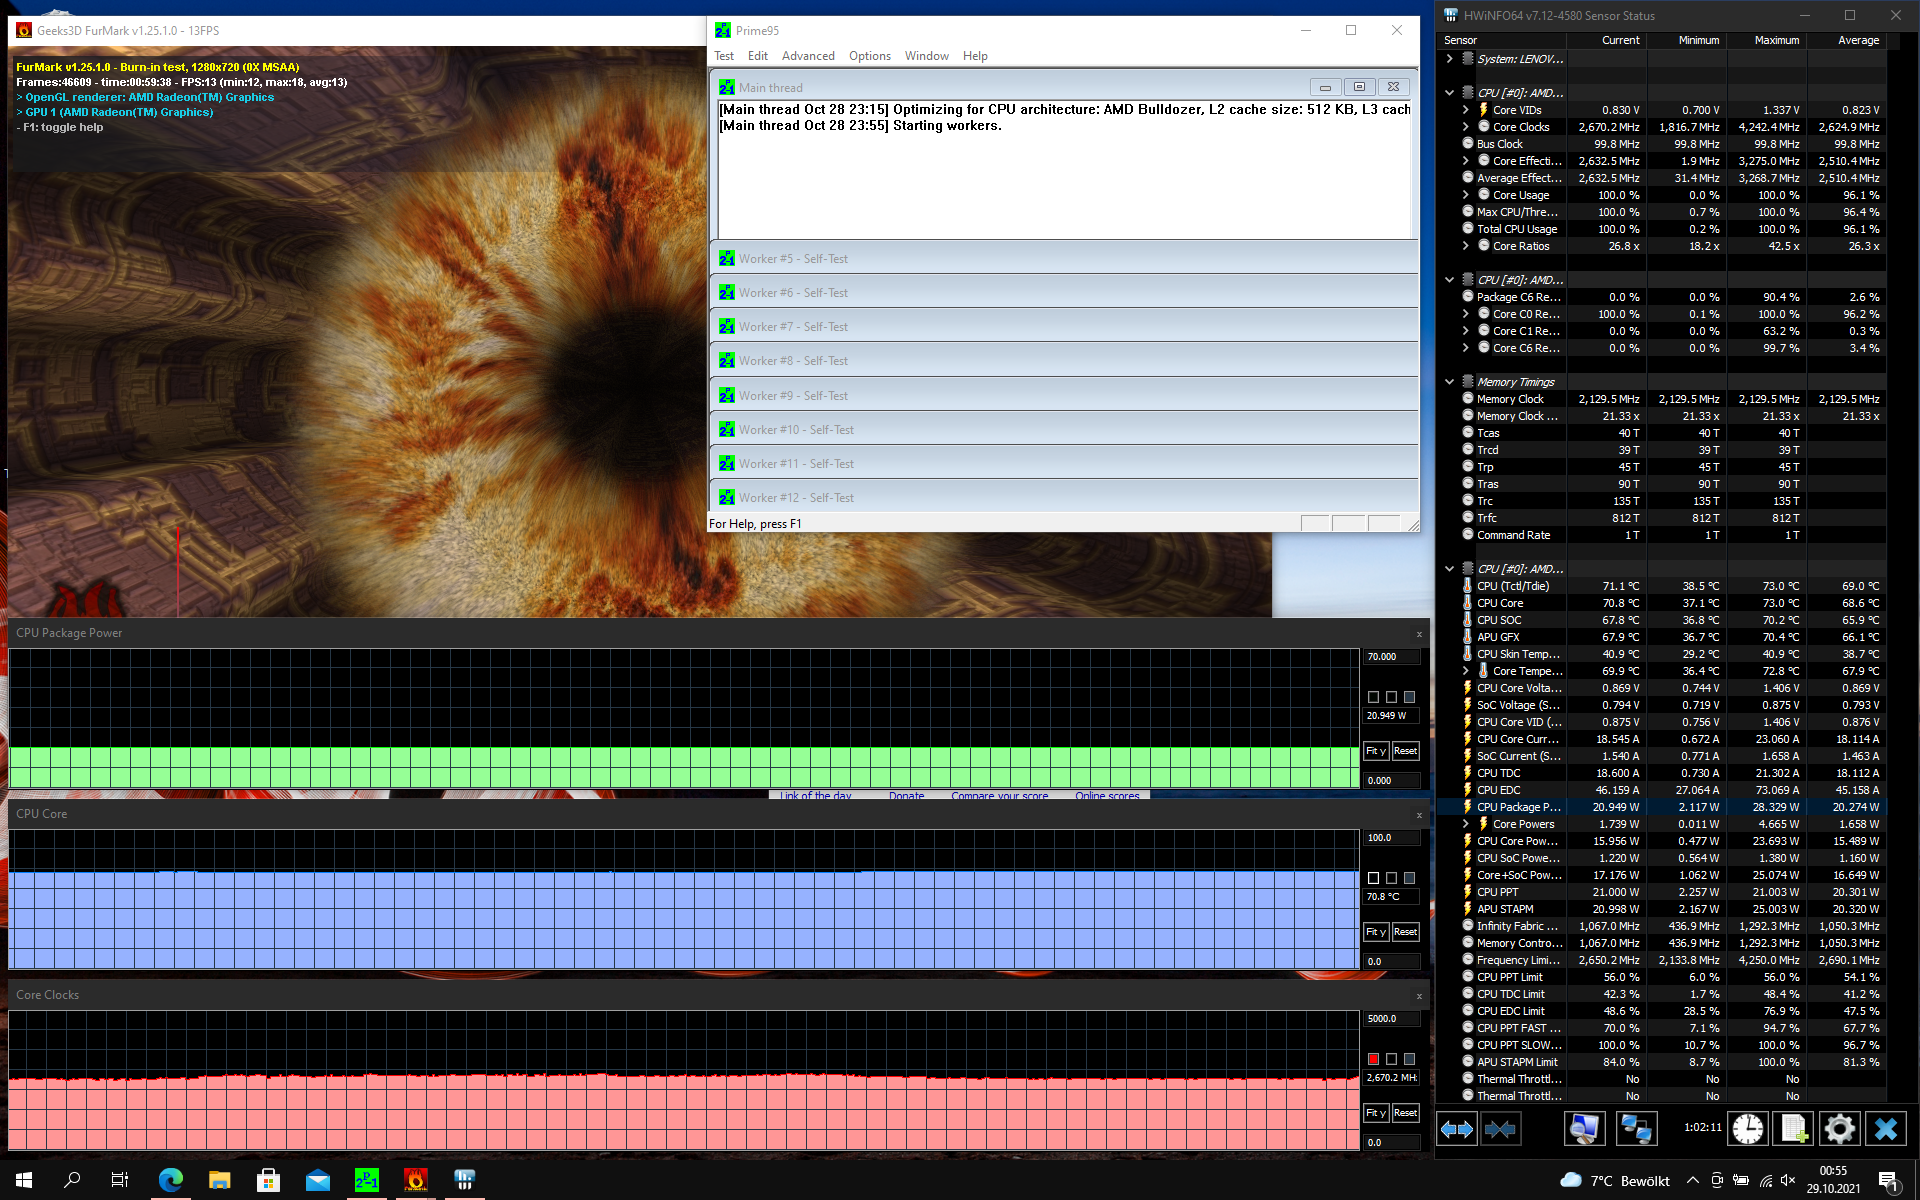The image size is (1920, 1200).
Task: Open FurMark from the Windows taskbar
Action: tap(415, 1180)
